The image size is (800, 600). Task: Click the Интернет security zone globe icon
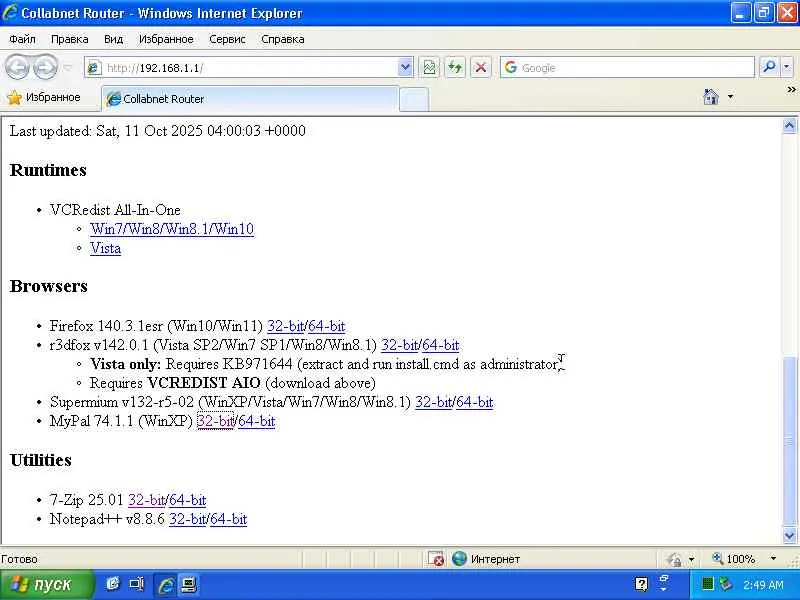point(459,558)
